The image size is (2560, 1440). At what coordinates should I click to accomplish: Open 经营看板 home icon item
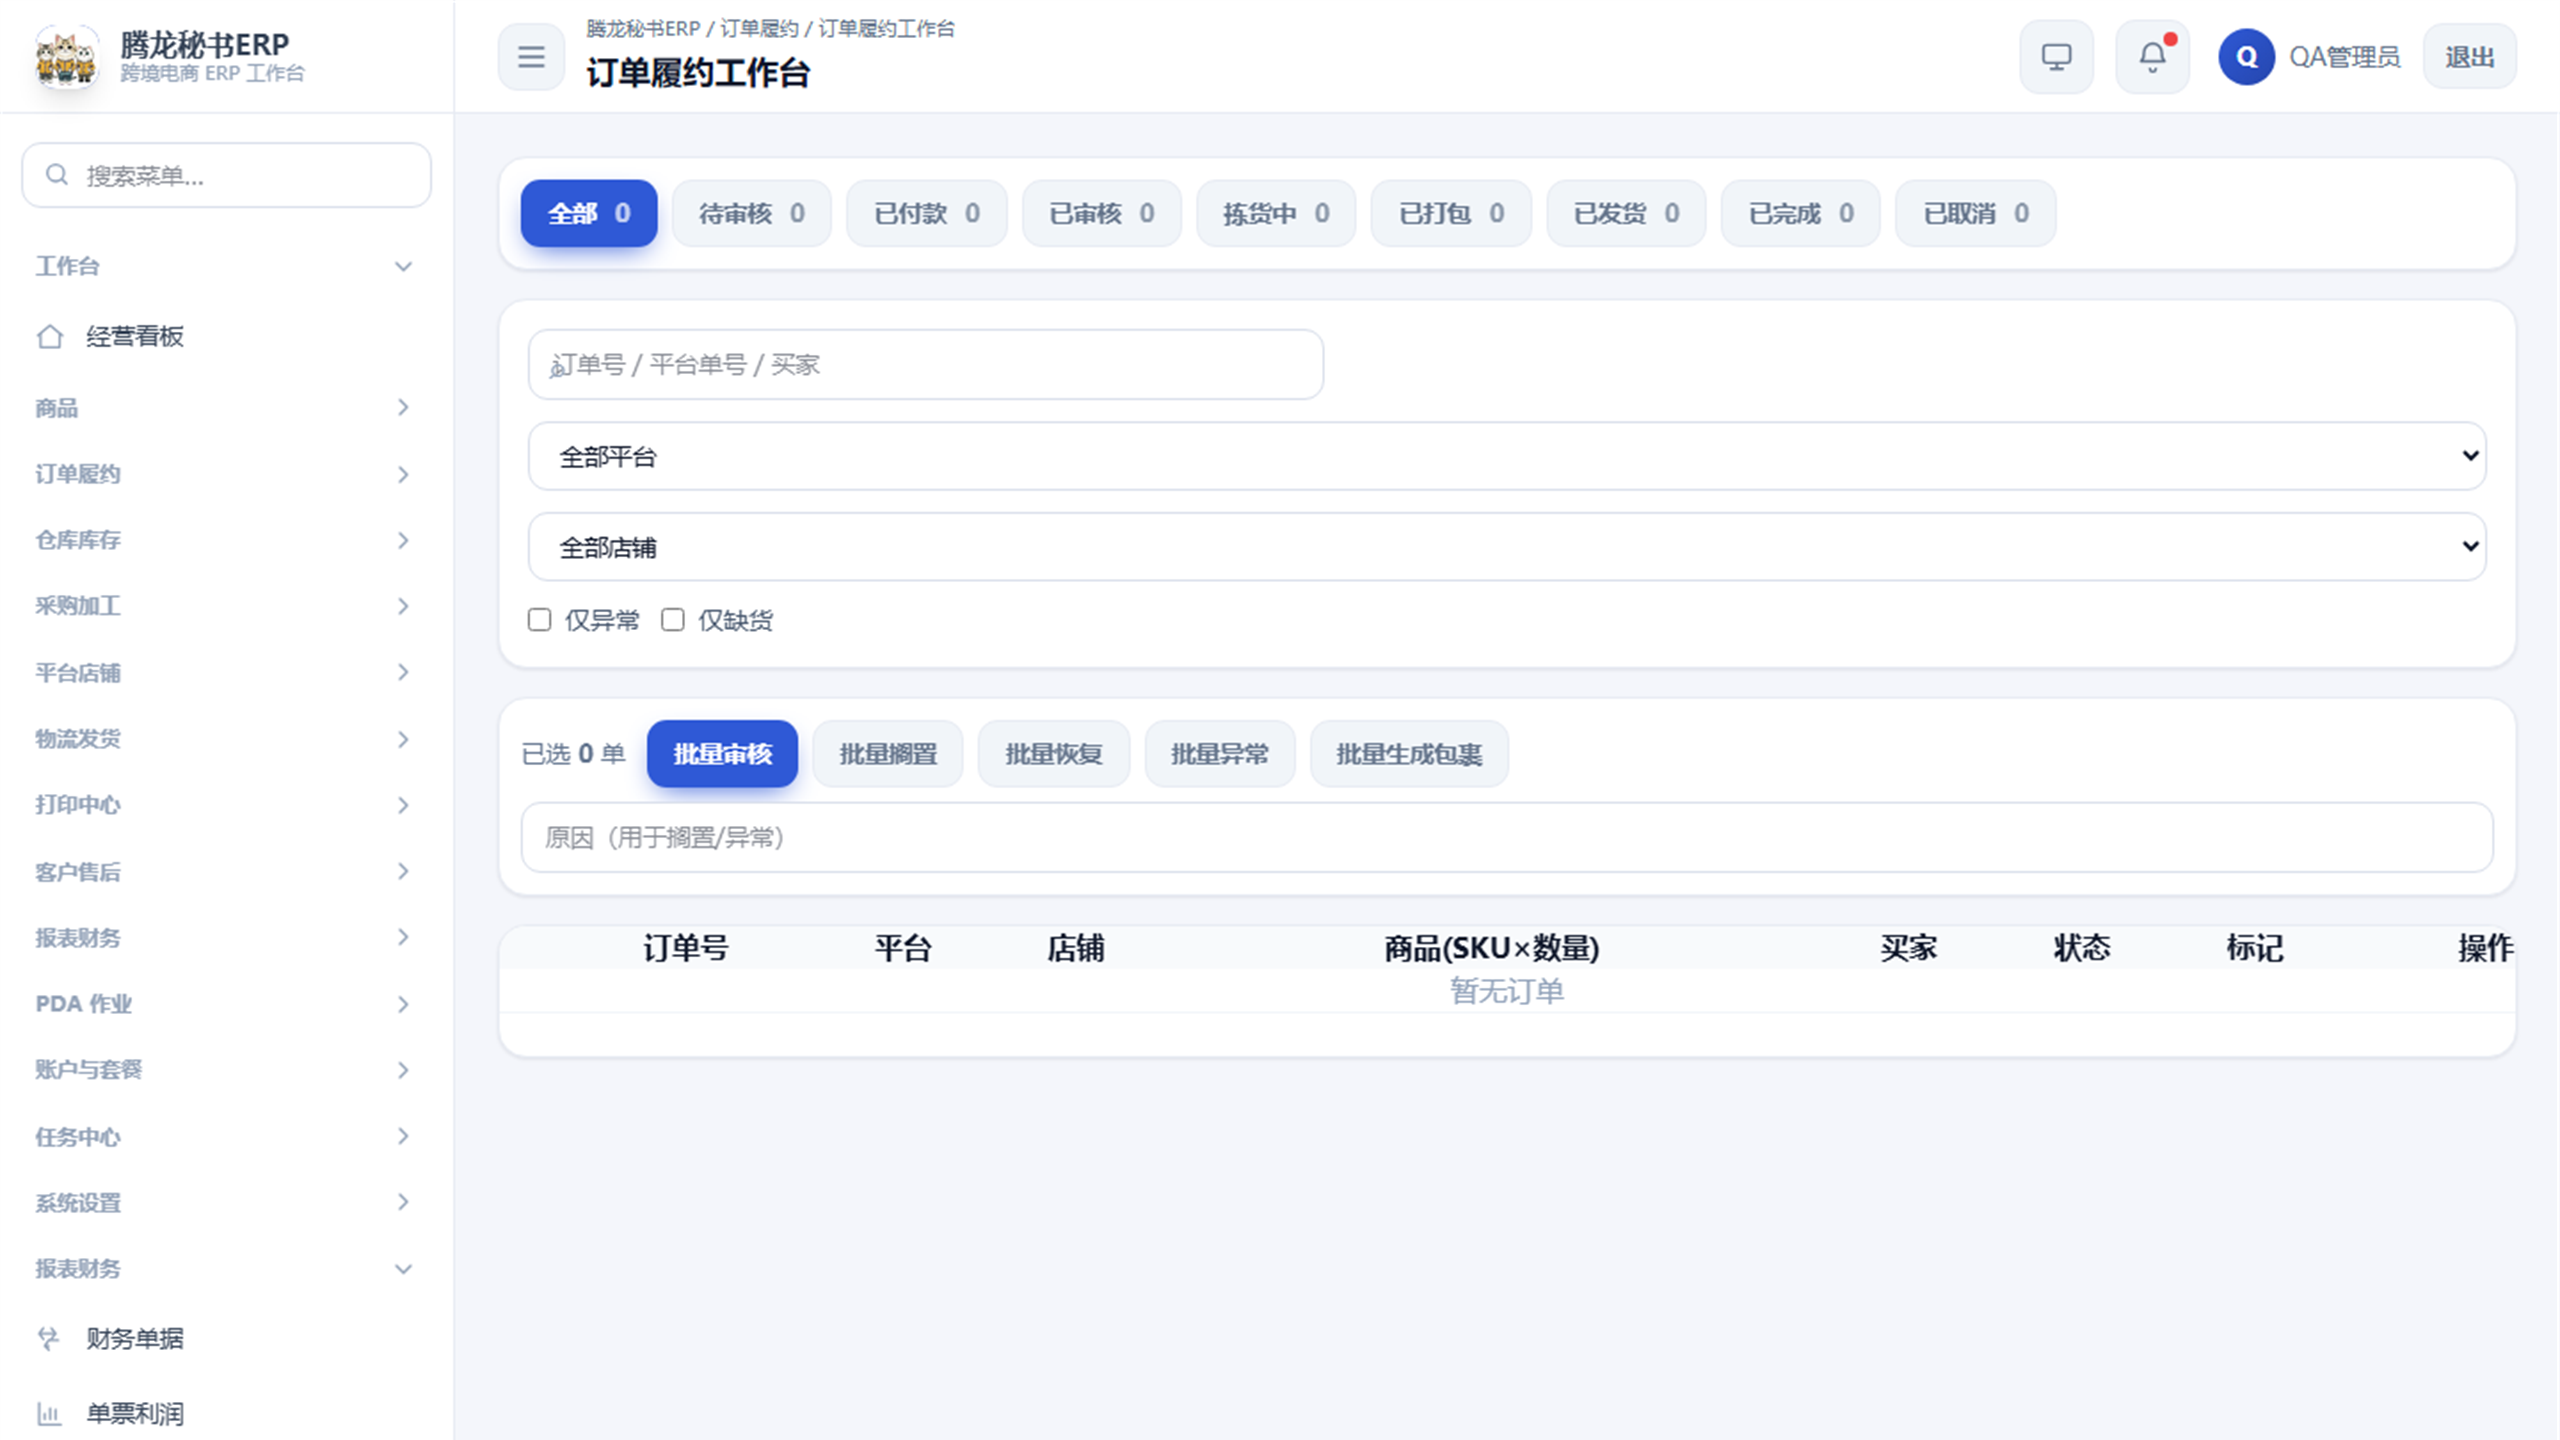(x=226, y=336)
